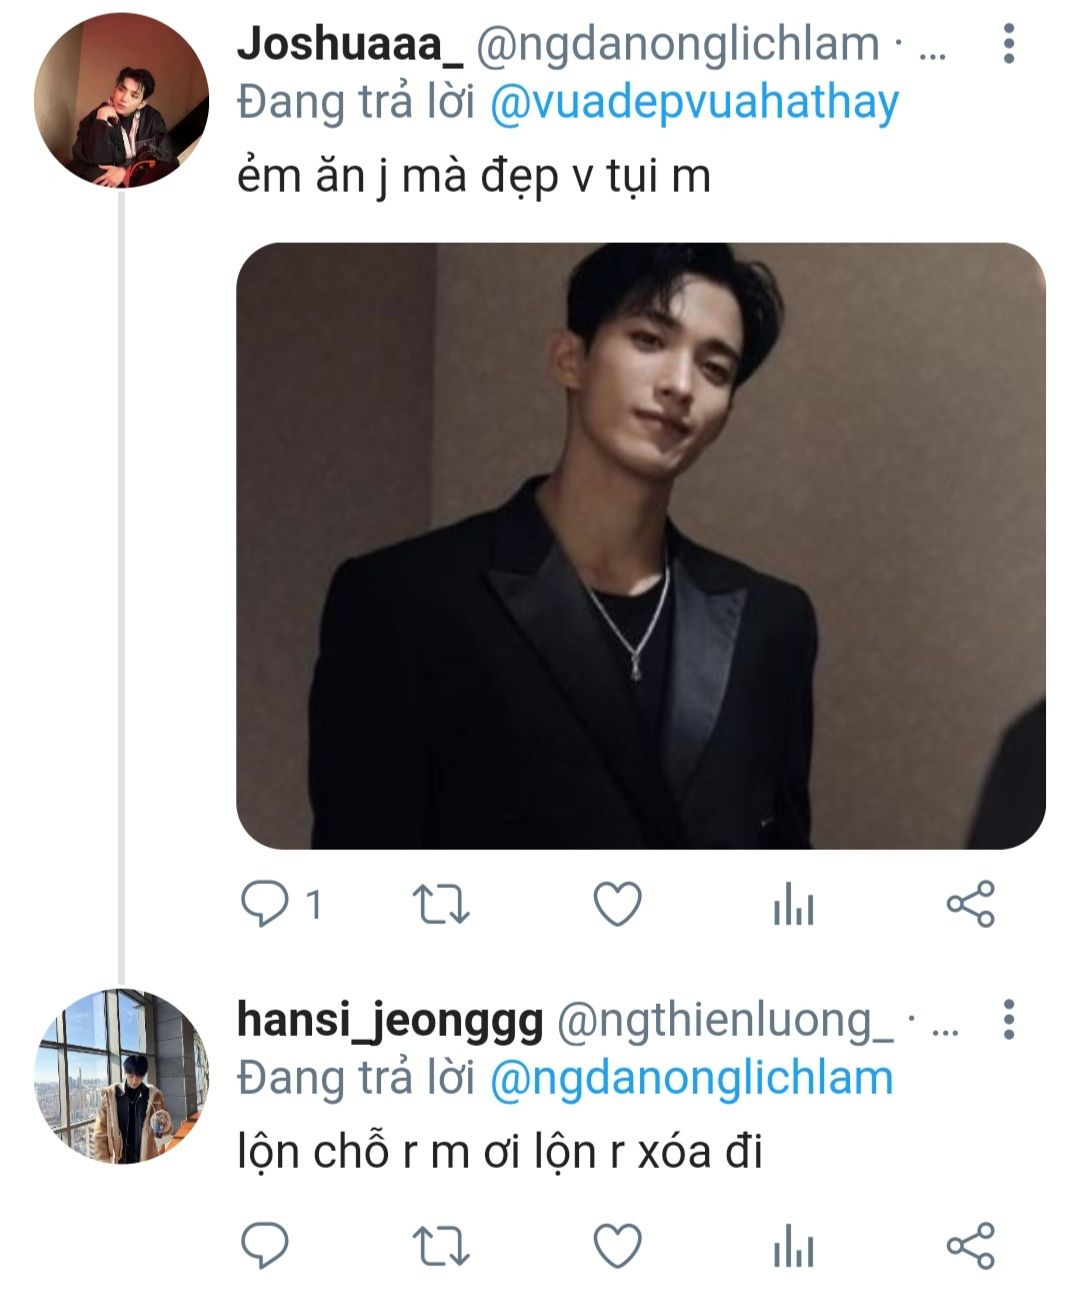
Task: Share Joshuaaa_'s tweet
Action: pyautogui.click(x=970, y=905)
